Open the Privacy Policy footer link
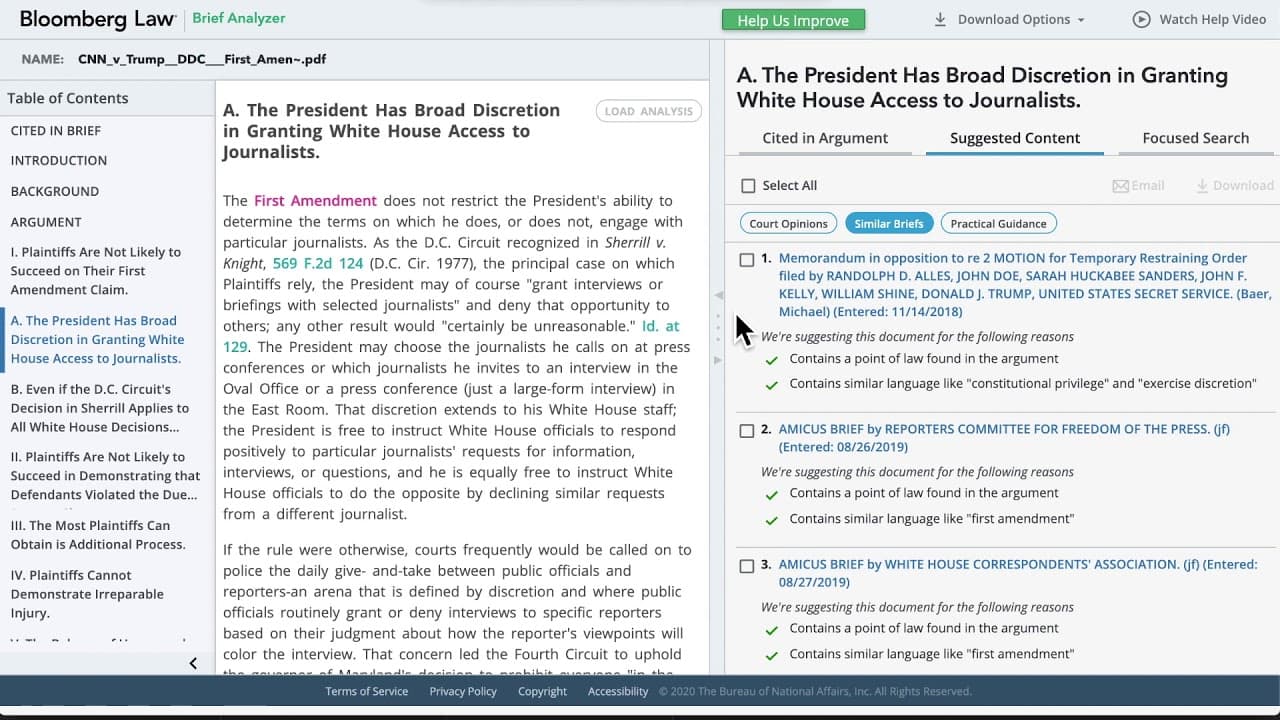This screenshot has width=1280, height=720. coord(463,691)
